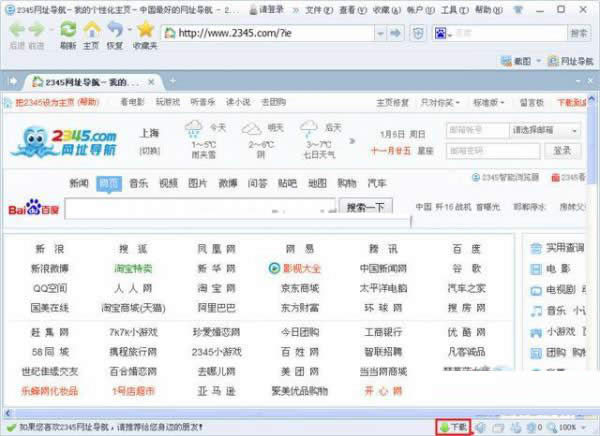Open the 工具 menu
Viewport: 600px width, 436px height.
455,10
